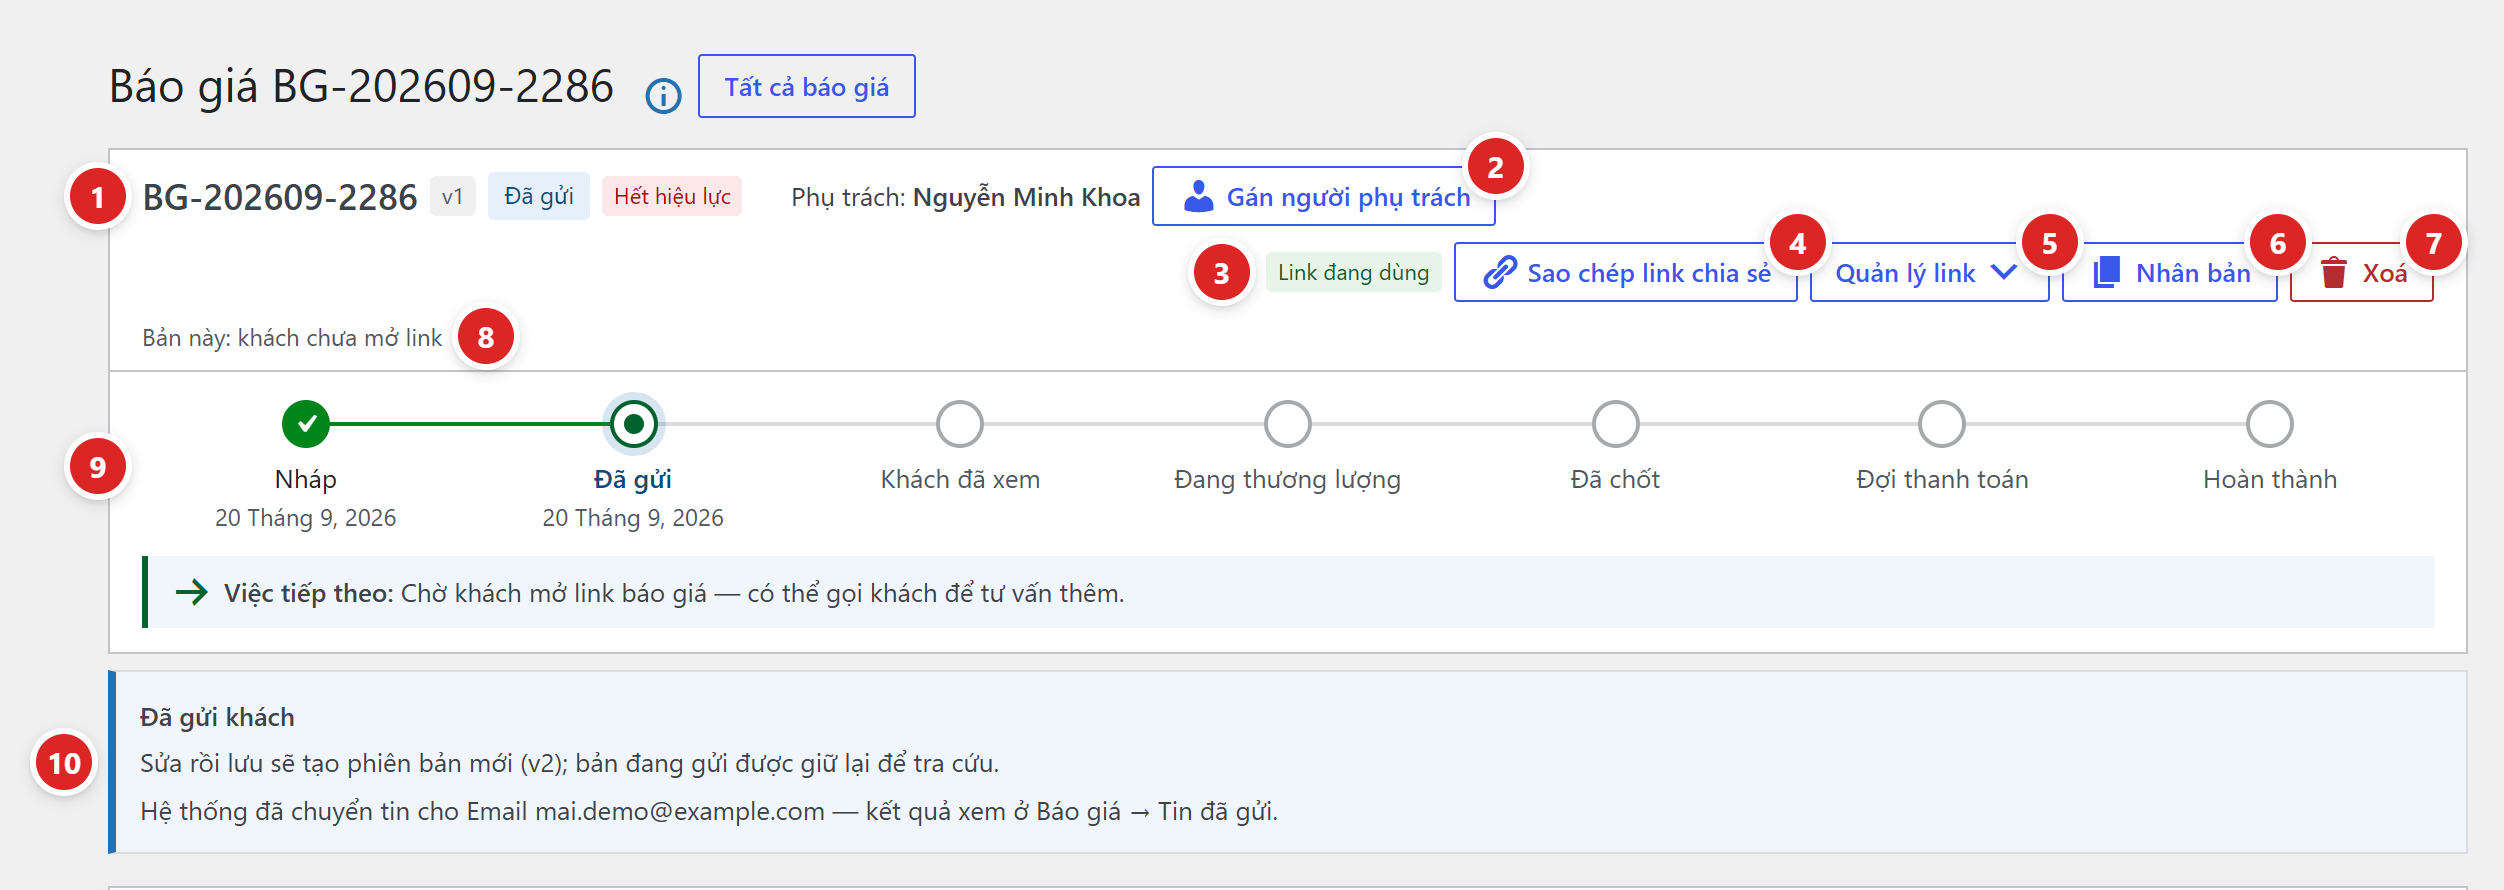Screen dimensions: 2504x890
Task: Click the email mai.demo@example.com text
Action: (679, 811)
